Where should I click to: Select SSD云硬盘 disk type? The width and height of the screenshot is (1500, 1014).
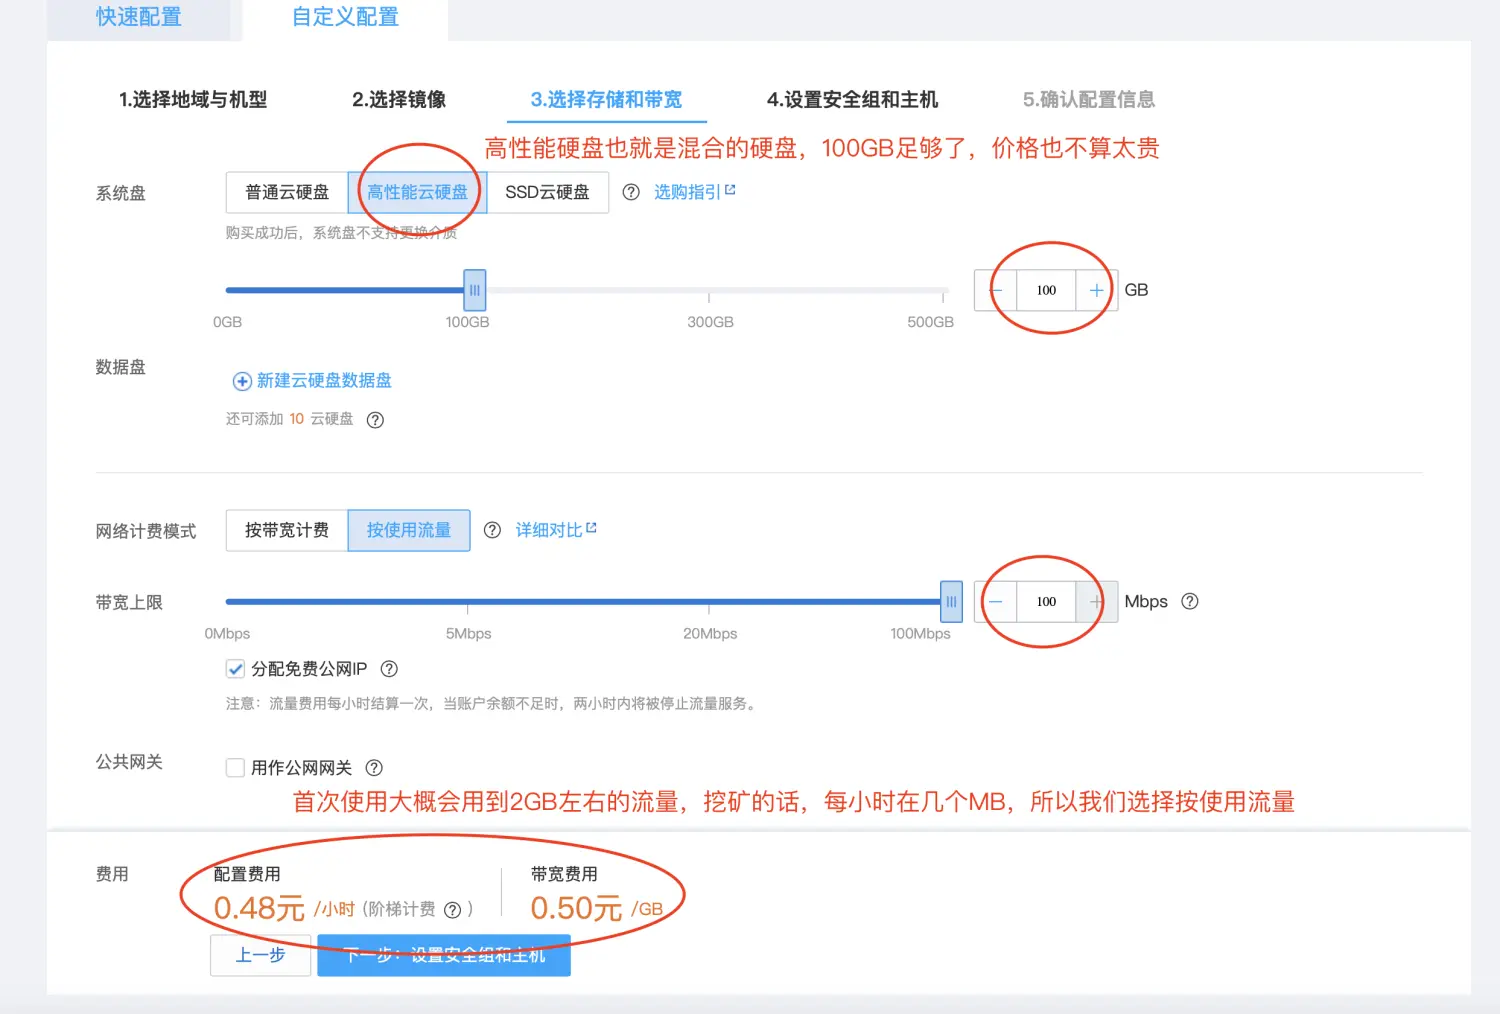click(x=547, y=192)
